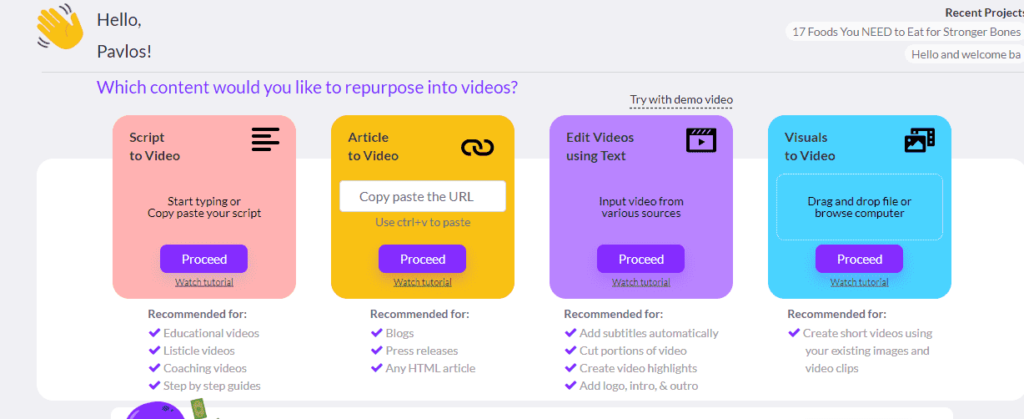Viewport: 1024px width, 419px height.
Task: Click the Listicle videos list item
Action: tap(191, 350)
